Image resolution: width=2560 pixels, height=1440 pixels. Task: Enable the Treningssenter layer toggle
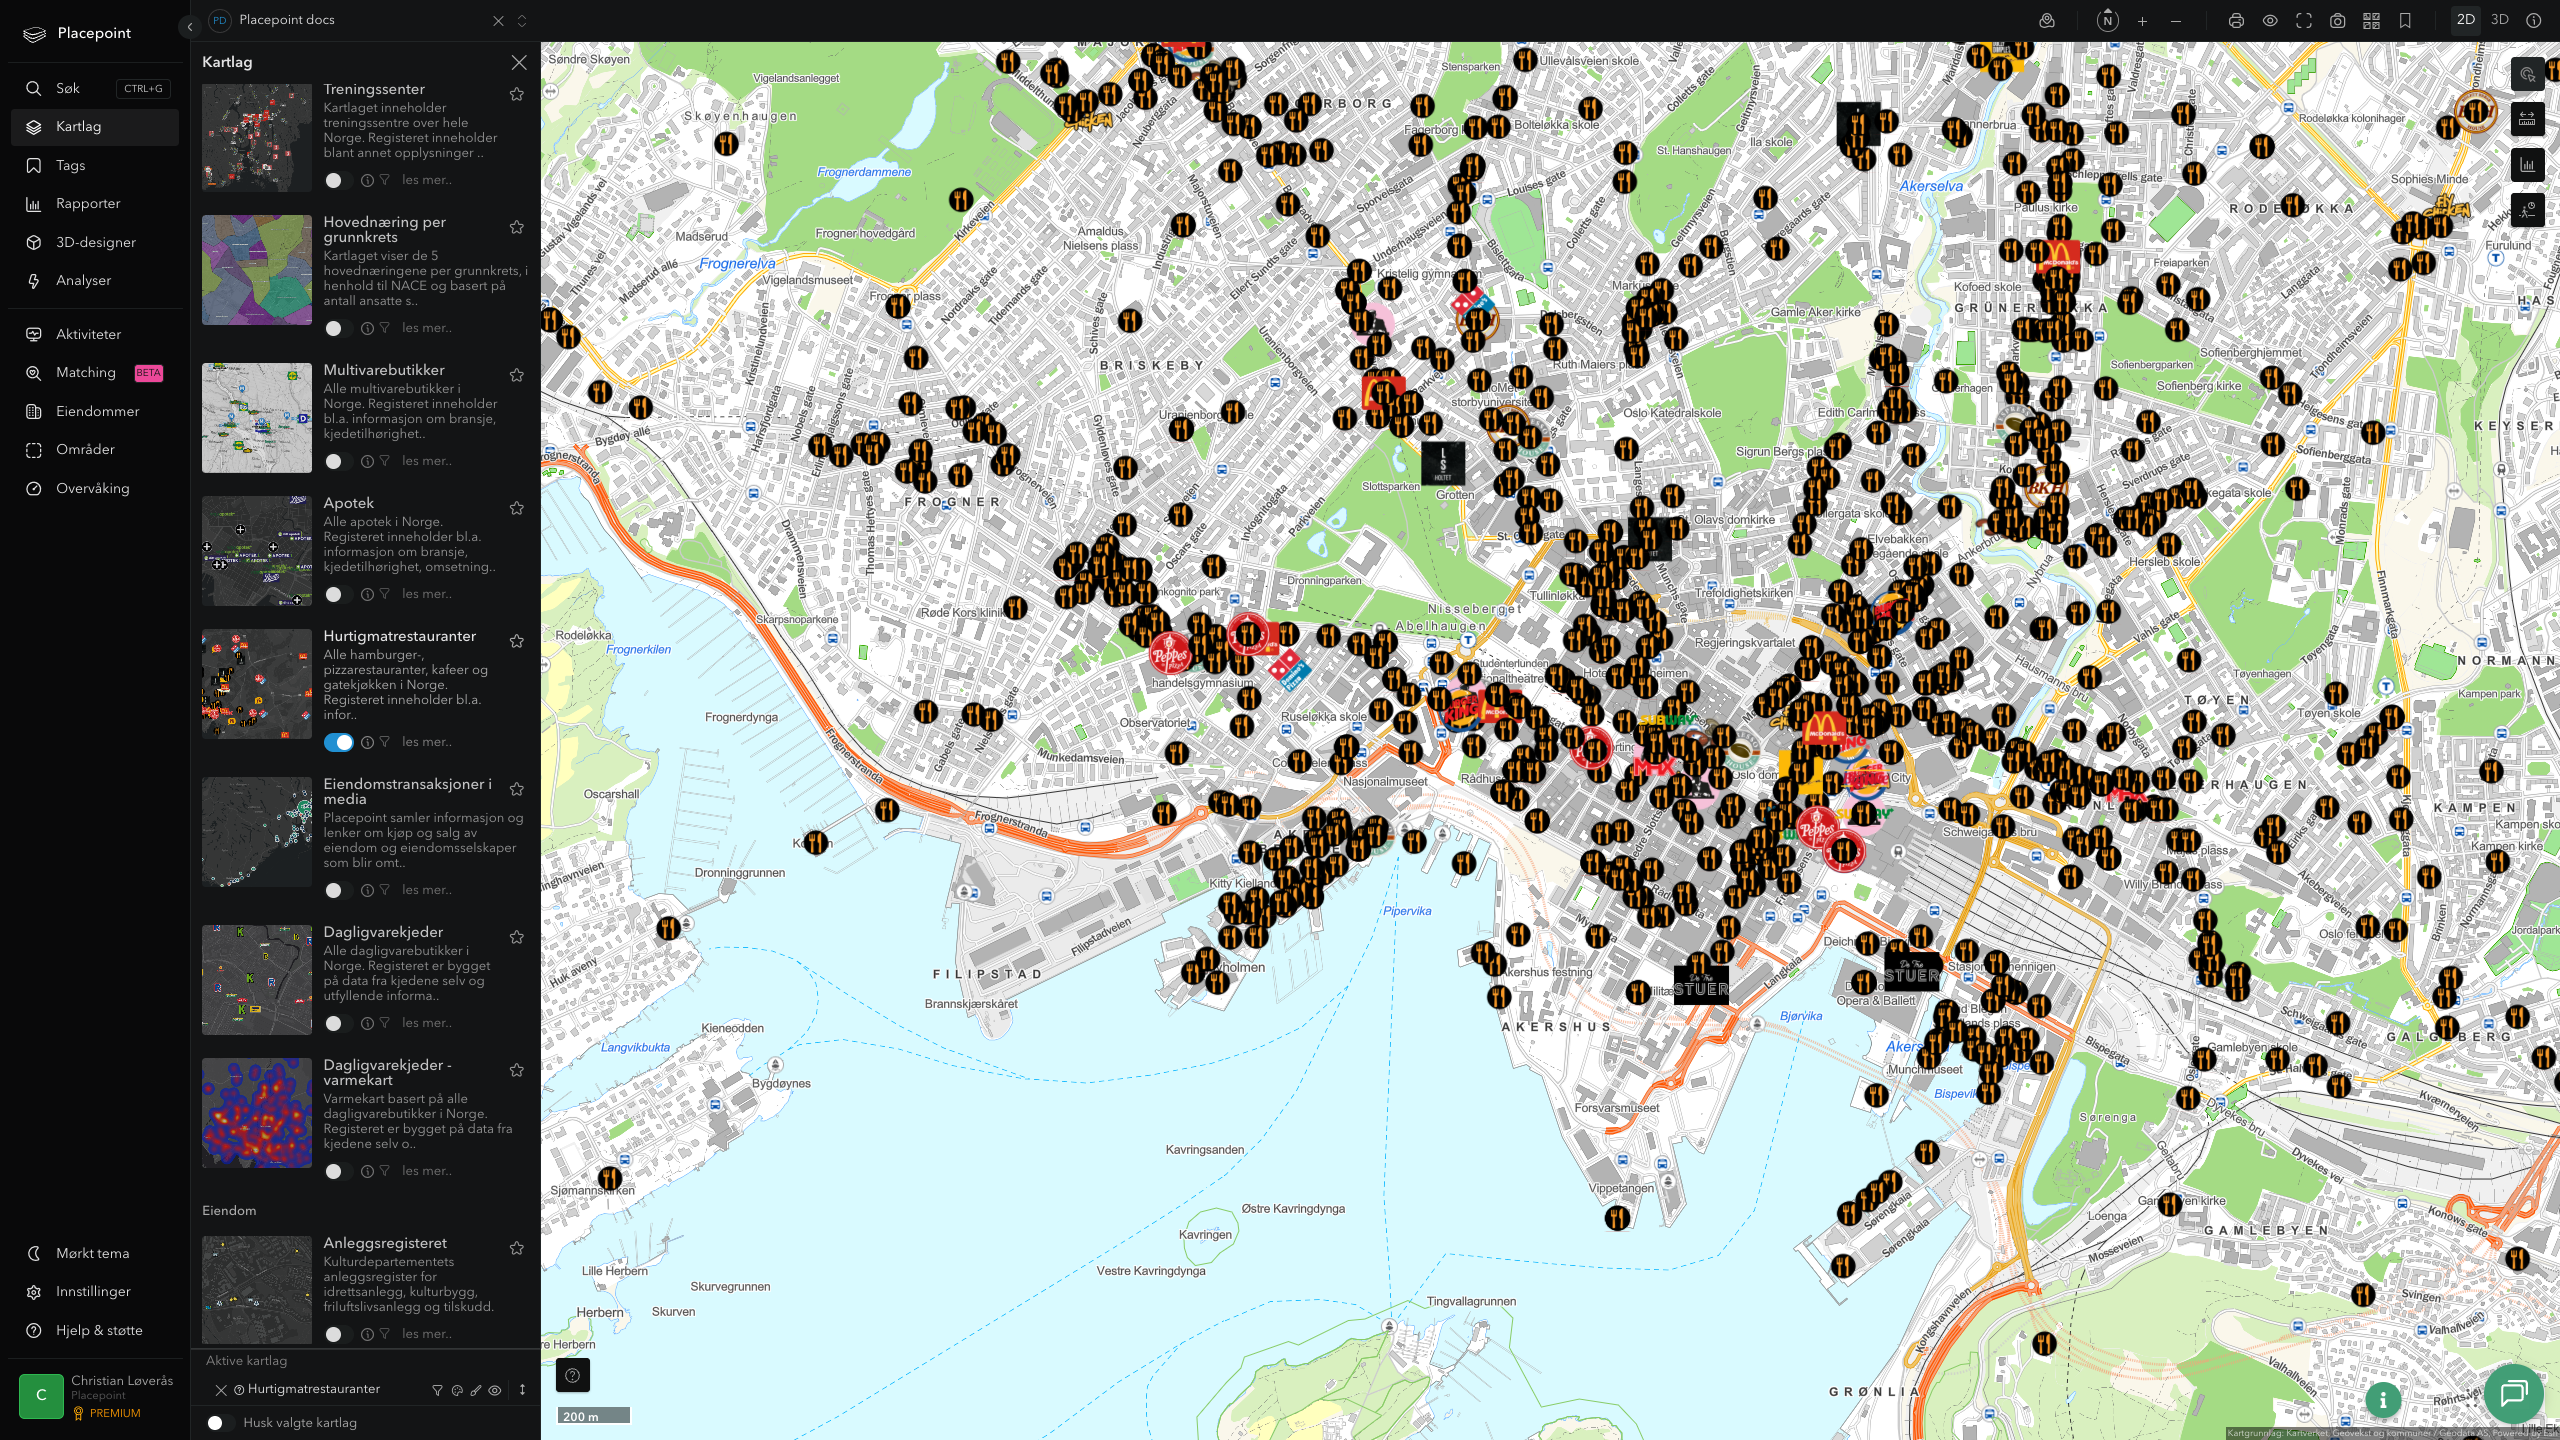click(x=338, y=181)
